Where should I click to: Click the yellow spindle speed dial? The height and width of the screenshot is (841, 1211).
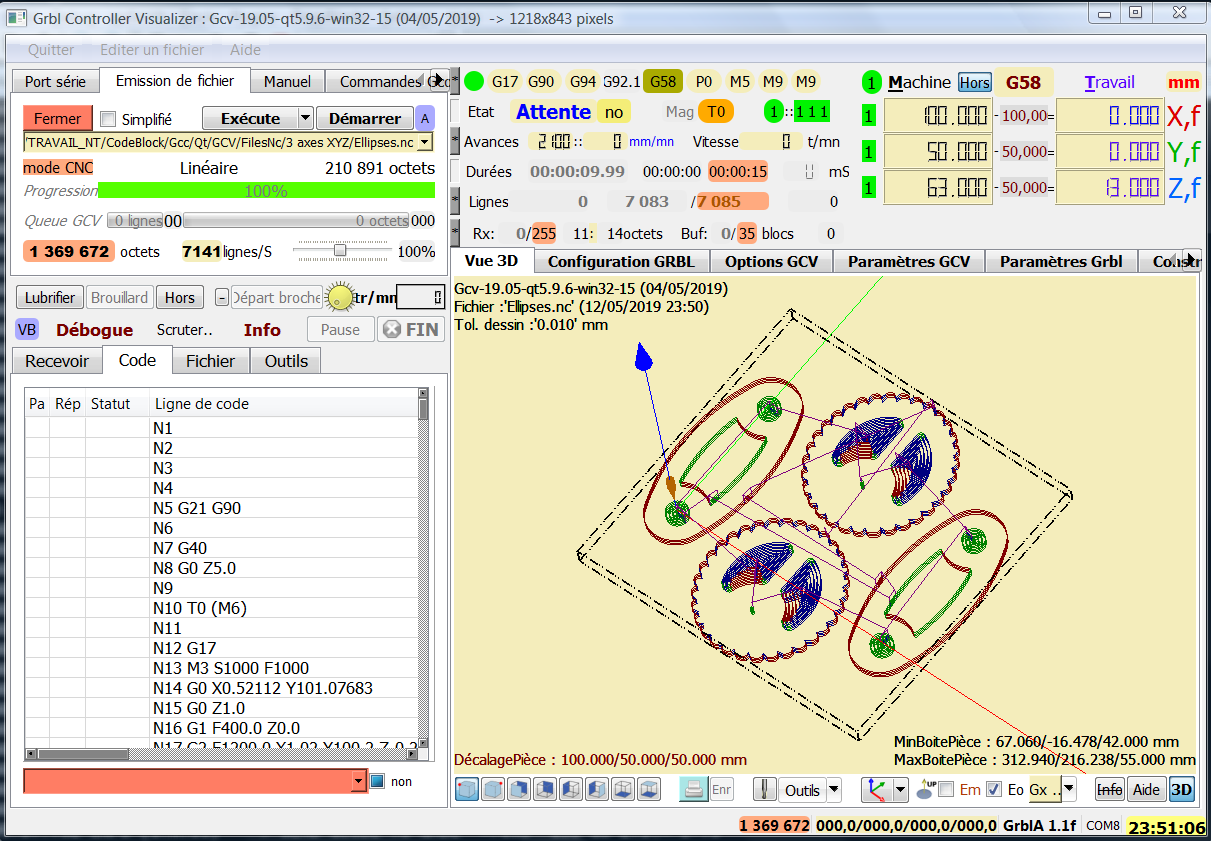(341, 297)
